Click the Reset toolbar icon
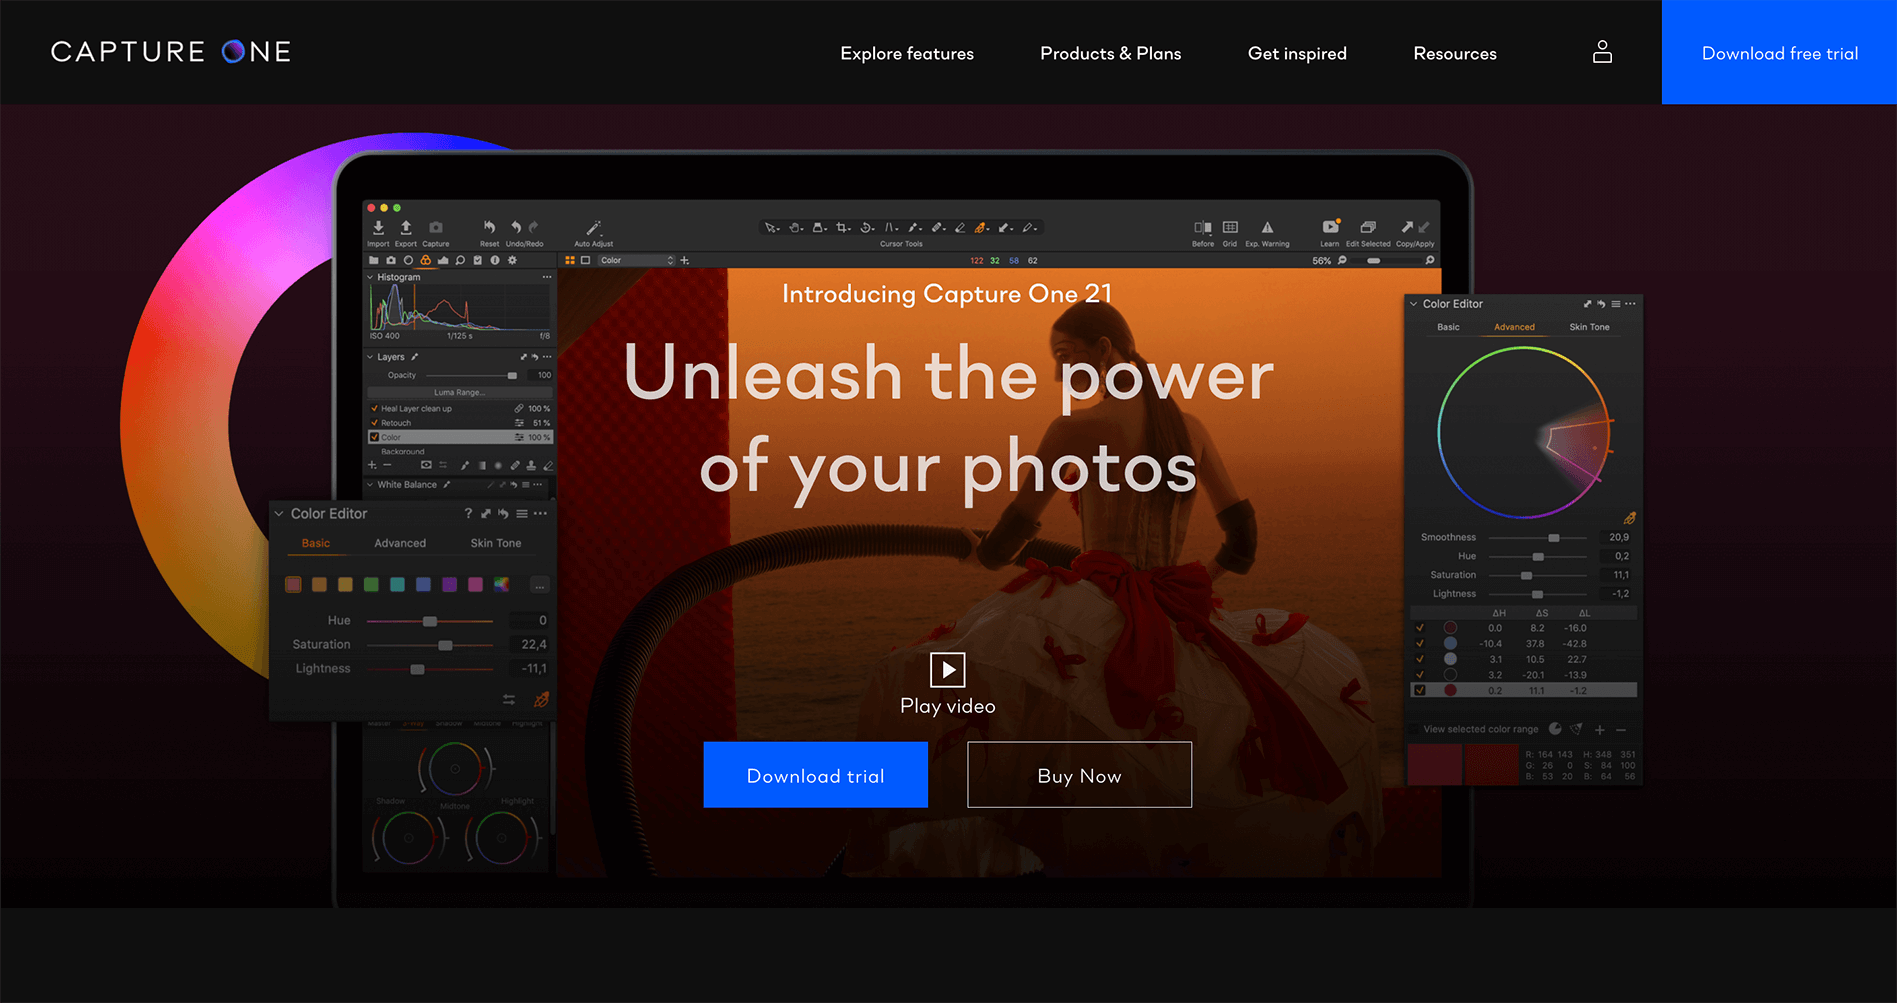1897x1003 pixels. [489, 228]
